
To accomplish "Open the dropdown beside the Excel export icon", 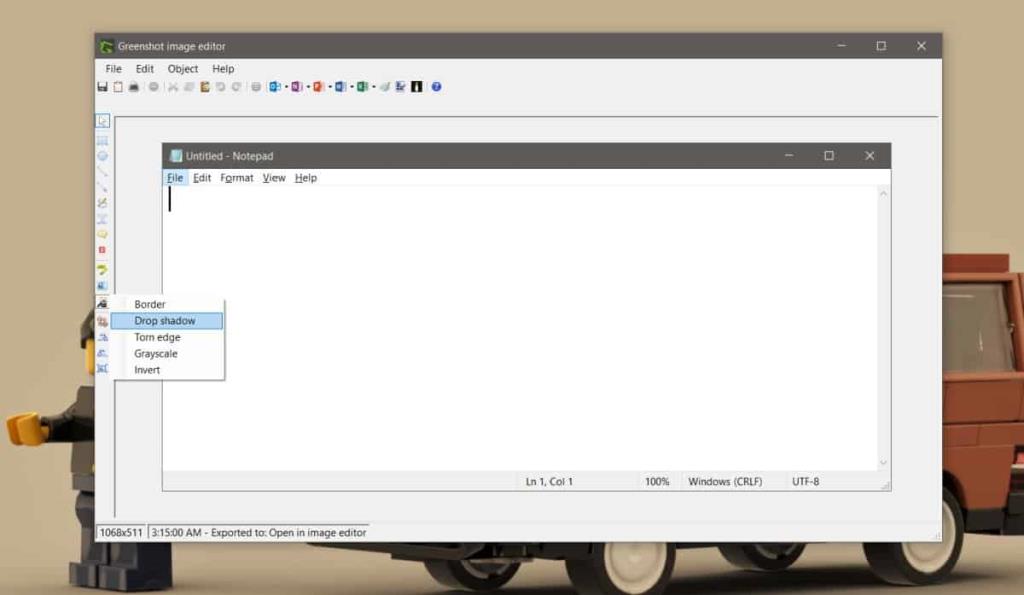I will point(374,86).
